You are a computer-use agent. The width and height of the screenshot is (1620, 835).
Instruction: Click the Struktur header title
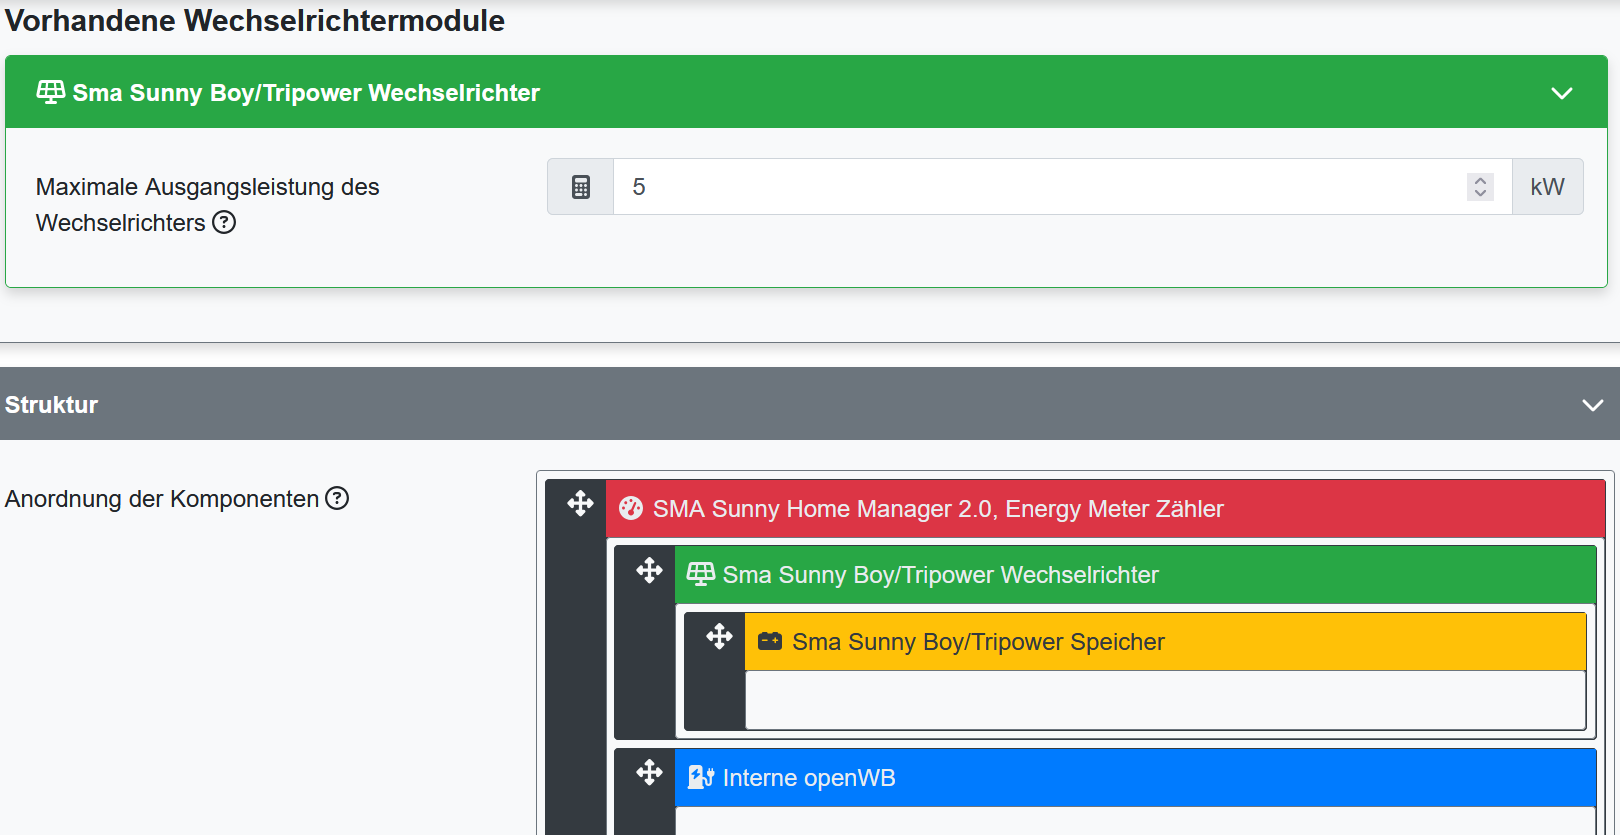pos(51,405)
